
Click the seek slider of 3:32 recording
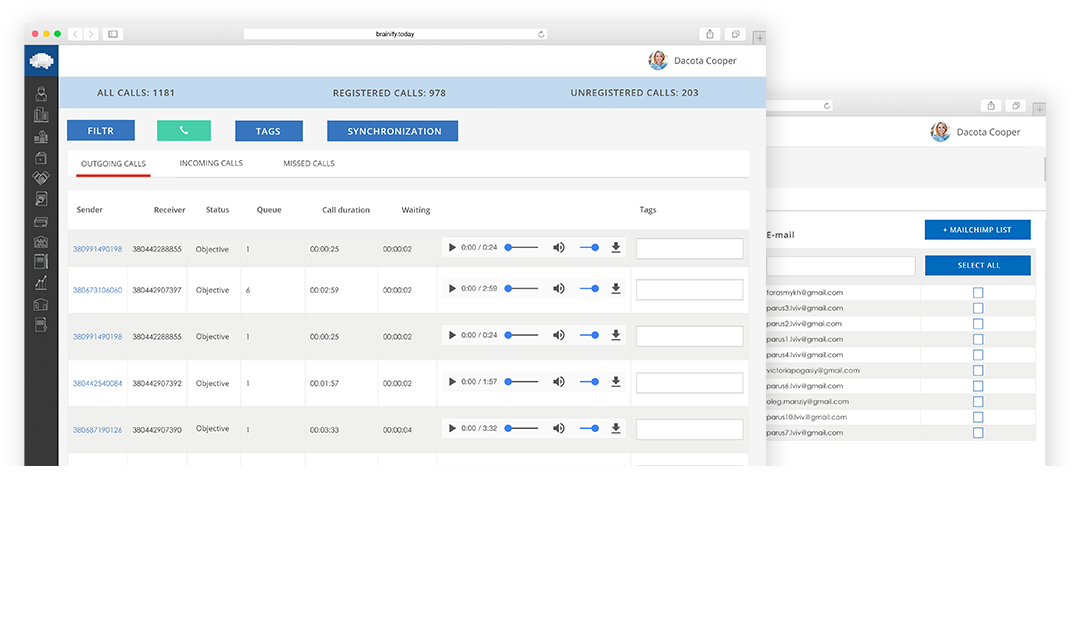(x=522, y=429)
